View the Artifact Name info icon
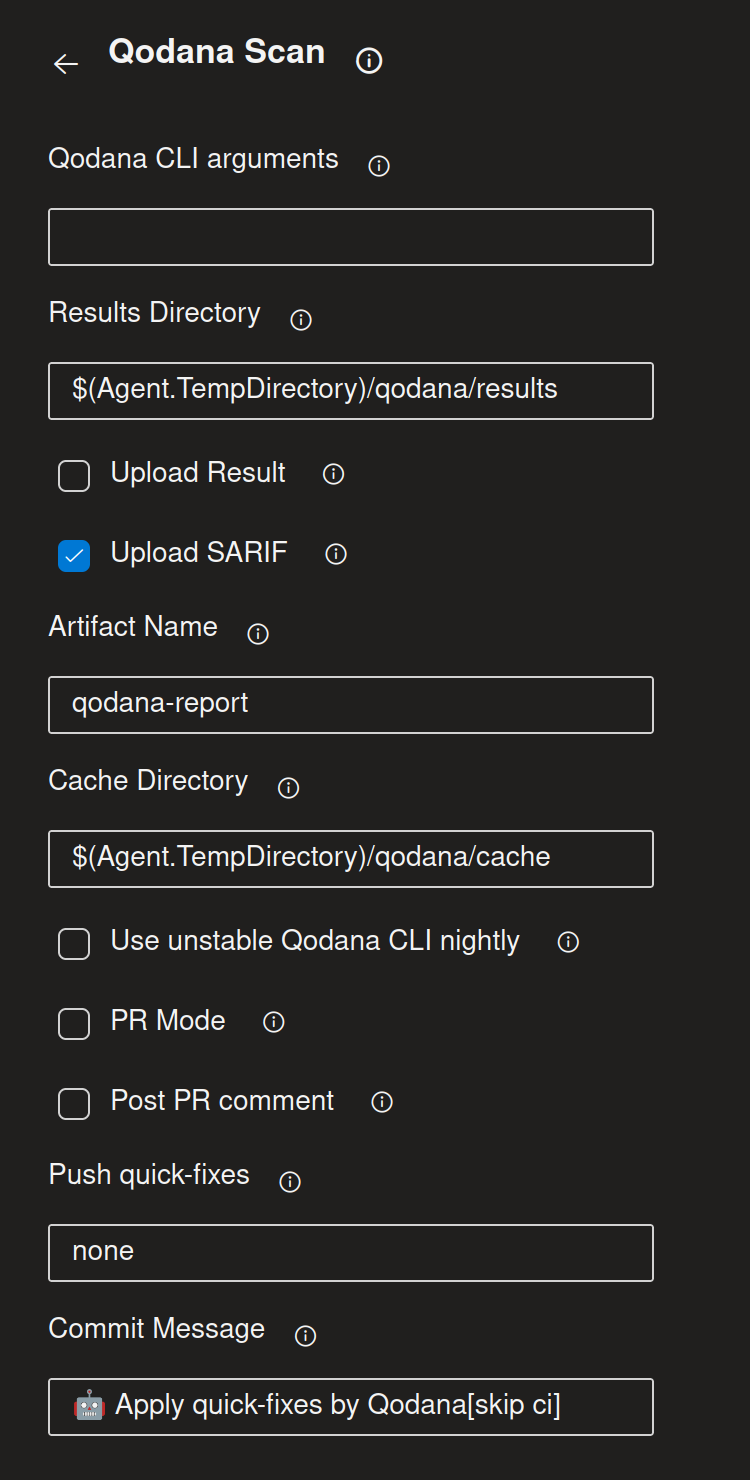The height and width of the screenshot is (1480, 750). tap(257, 633)
